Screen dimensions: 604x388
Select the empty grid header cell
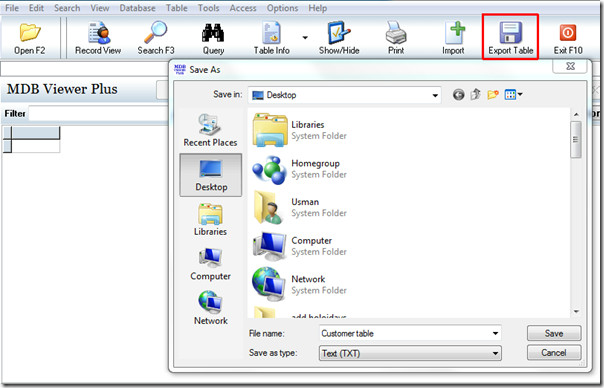[x=35, y=133]
